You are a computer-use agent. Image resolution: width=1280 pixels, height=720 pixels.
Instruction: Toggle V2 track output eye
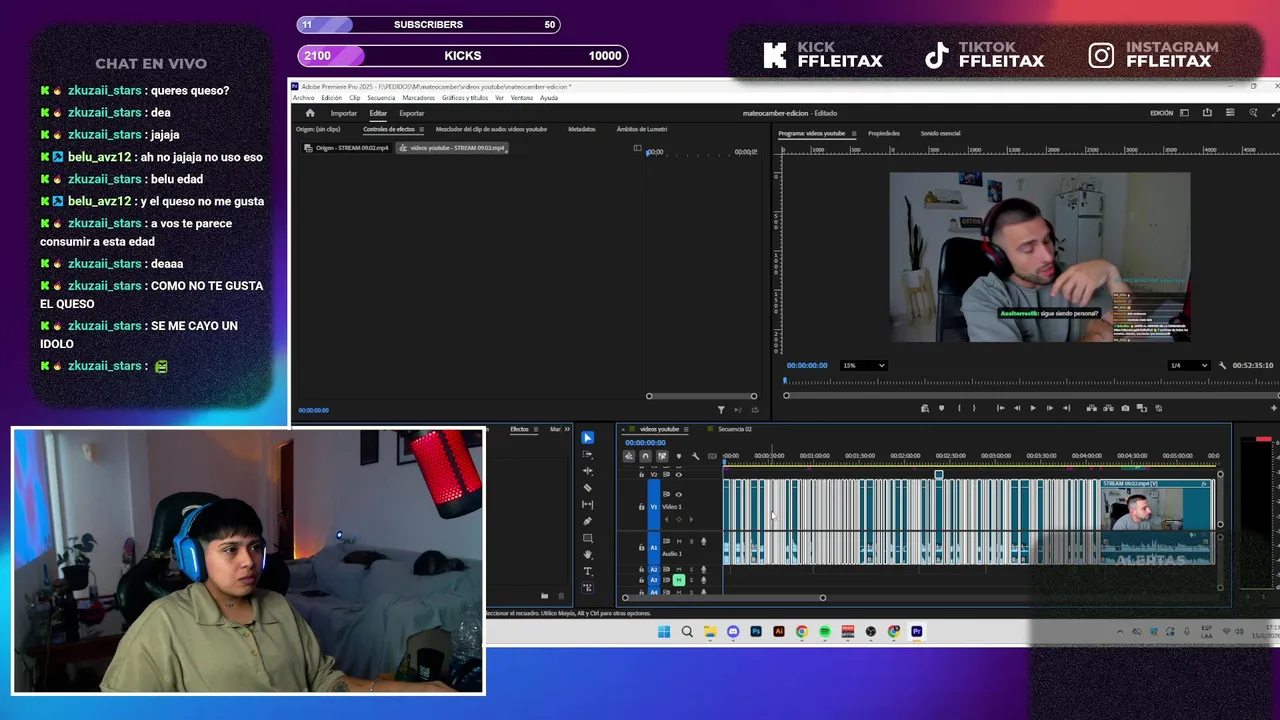[678, 474]
